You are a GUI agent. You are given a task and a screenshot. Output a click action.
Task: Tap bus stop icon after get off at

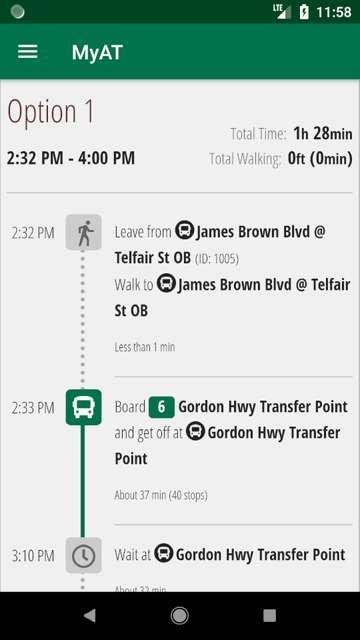pos(196,431)
